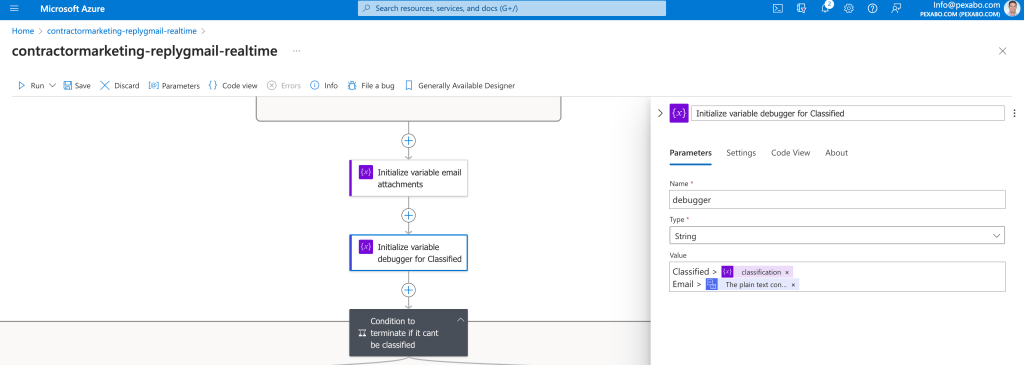1024x365 pixels.
Task: Switch to the About tab
Action: point(837,153)
